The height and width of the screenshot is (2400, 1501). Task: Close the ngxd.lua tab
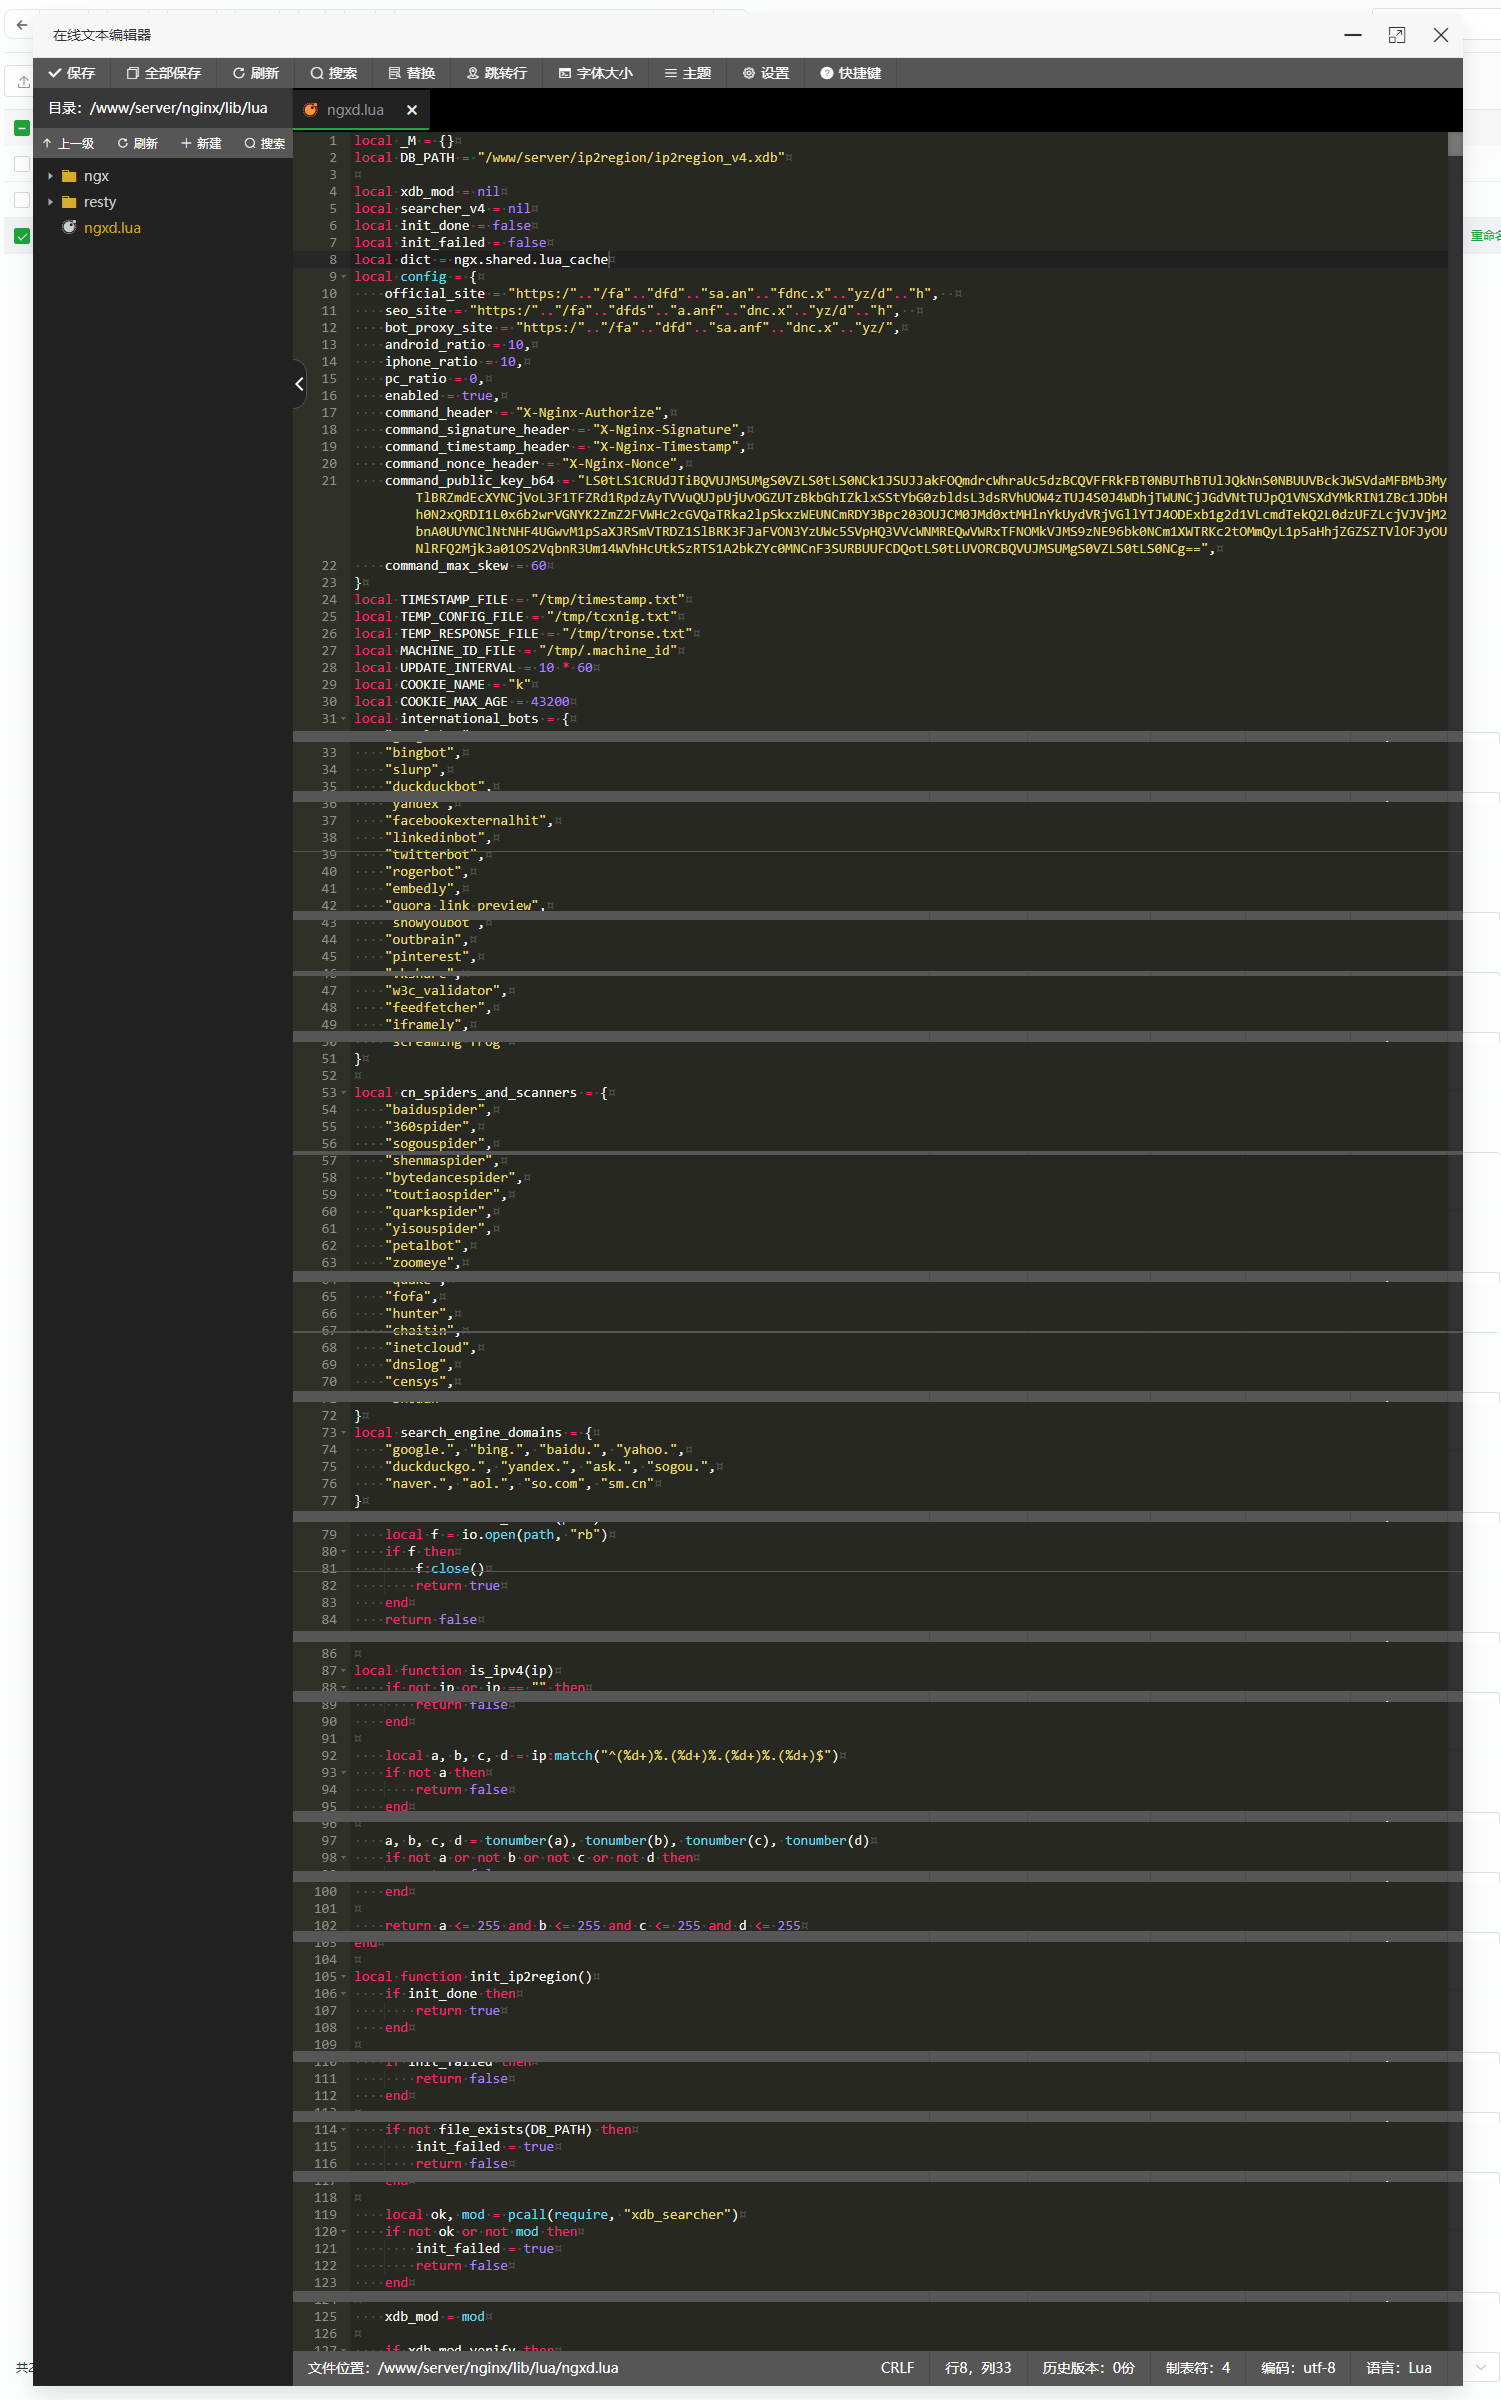point(412,110)
